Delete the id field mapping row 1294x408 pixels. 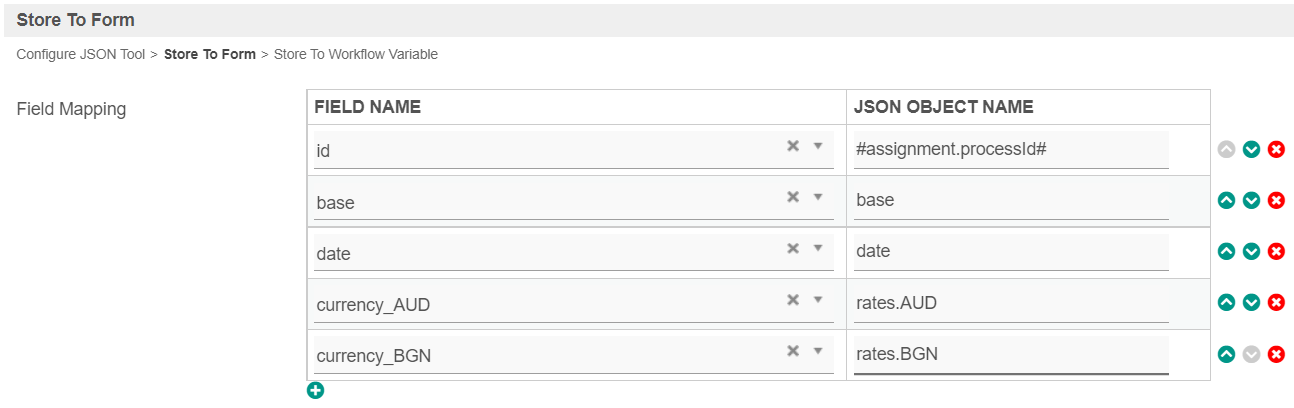pos(1276,150)
